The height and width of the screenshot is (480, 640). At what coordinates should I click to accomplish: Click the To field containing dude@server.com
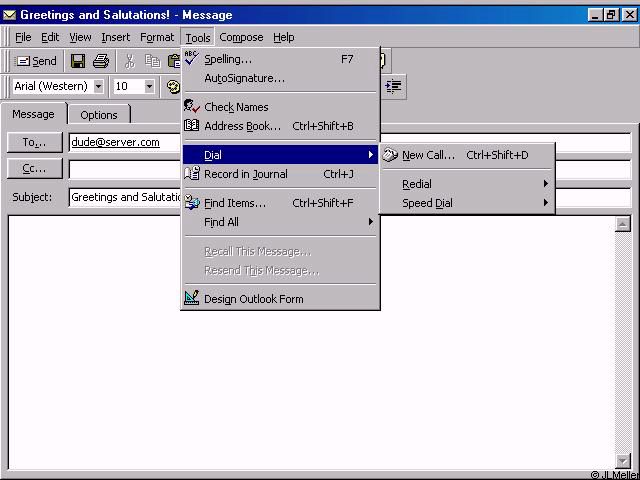[x=125, y=142]
